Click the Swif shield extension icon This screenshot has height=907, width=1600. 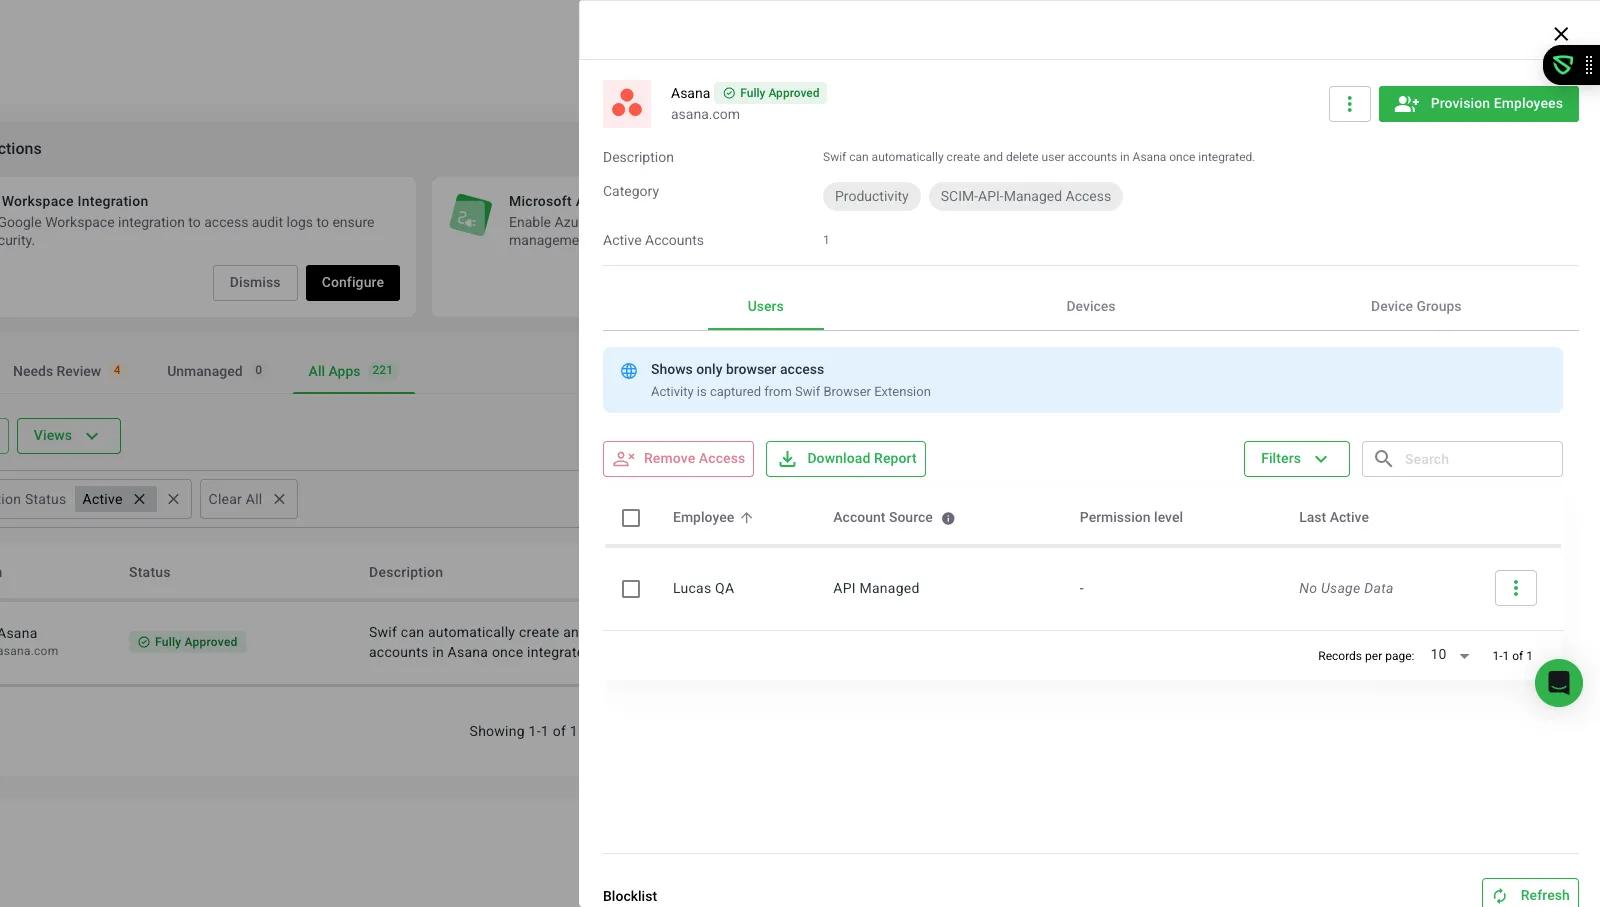[1563, 66]
